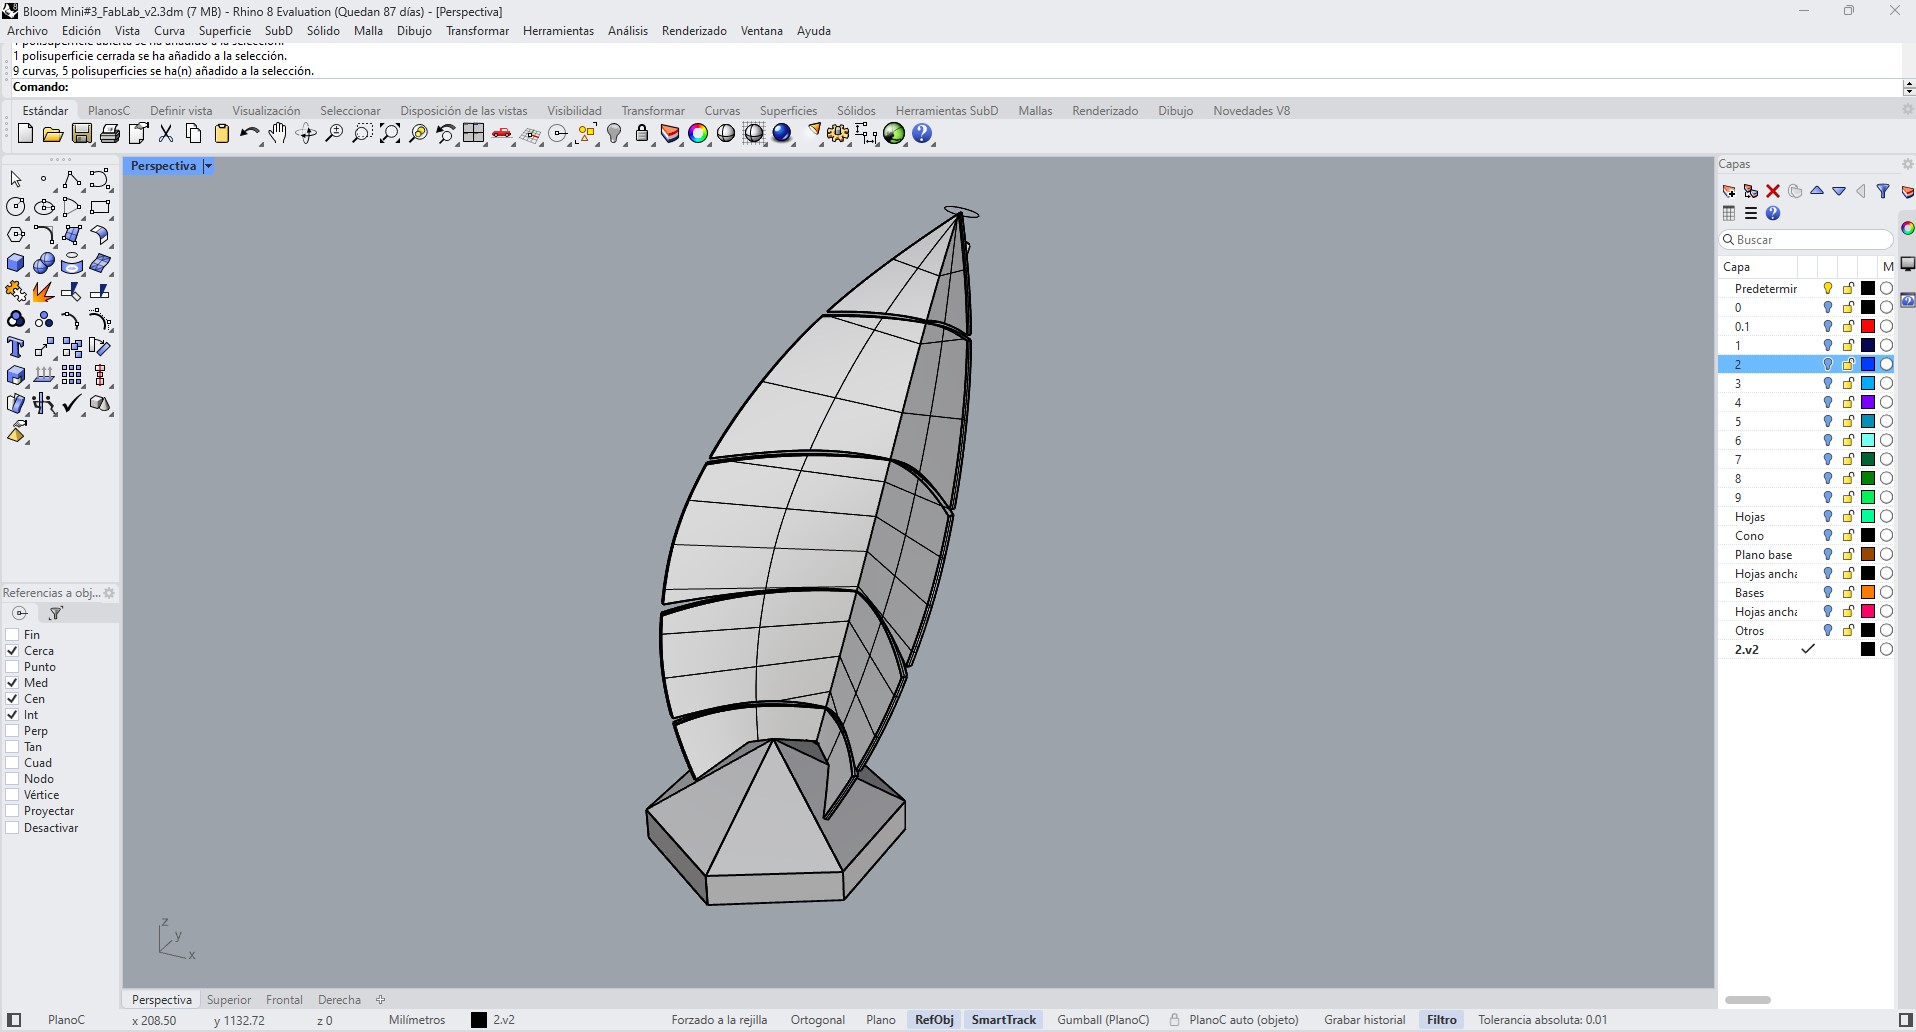The image size is (1916, 1032).
Task: Change the red color swatch of layer 0.1
Action: pyautogui.click(x=1867, y=327)
